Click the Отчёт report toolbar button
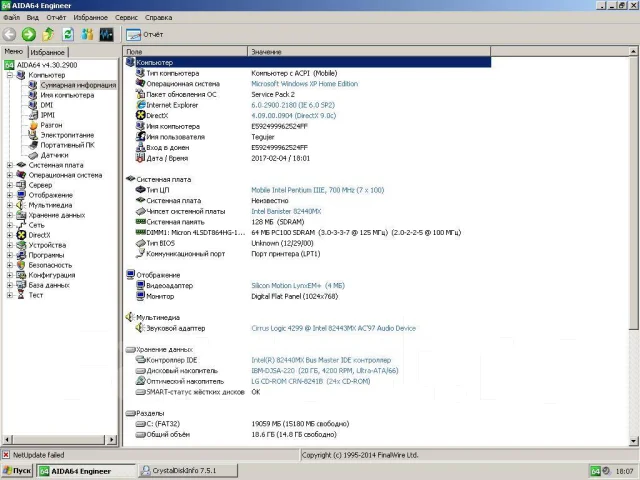This screenshot has height=480, width=640. click(144, 35)
